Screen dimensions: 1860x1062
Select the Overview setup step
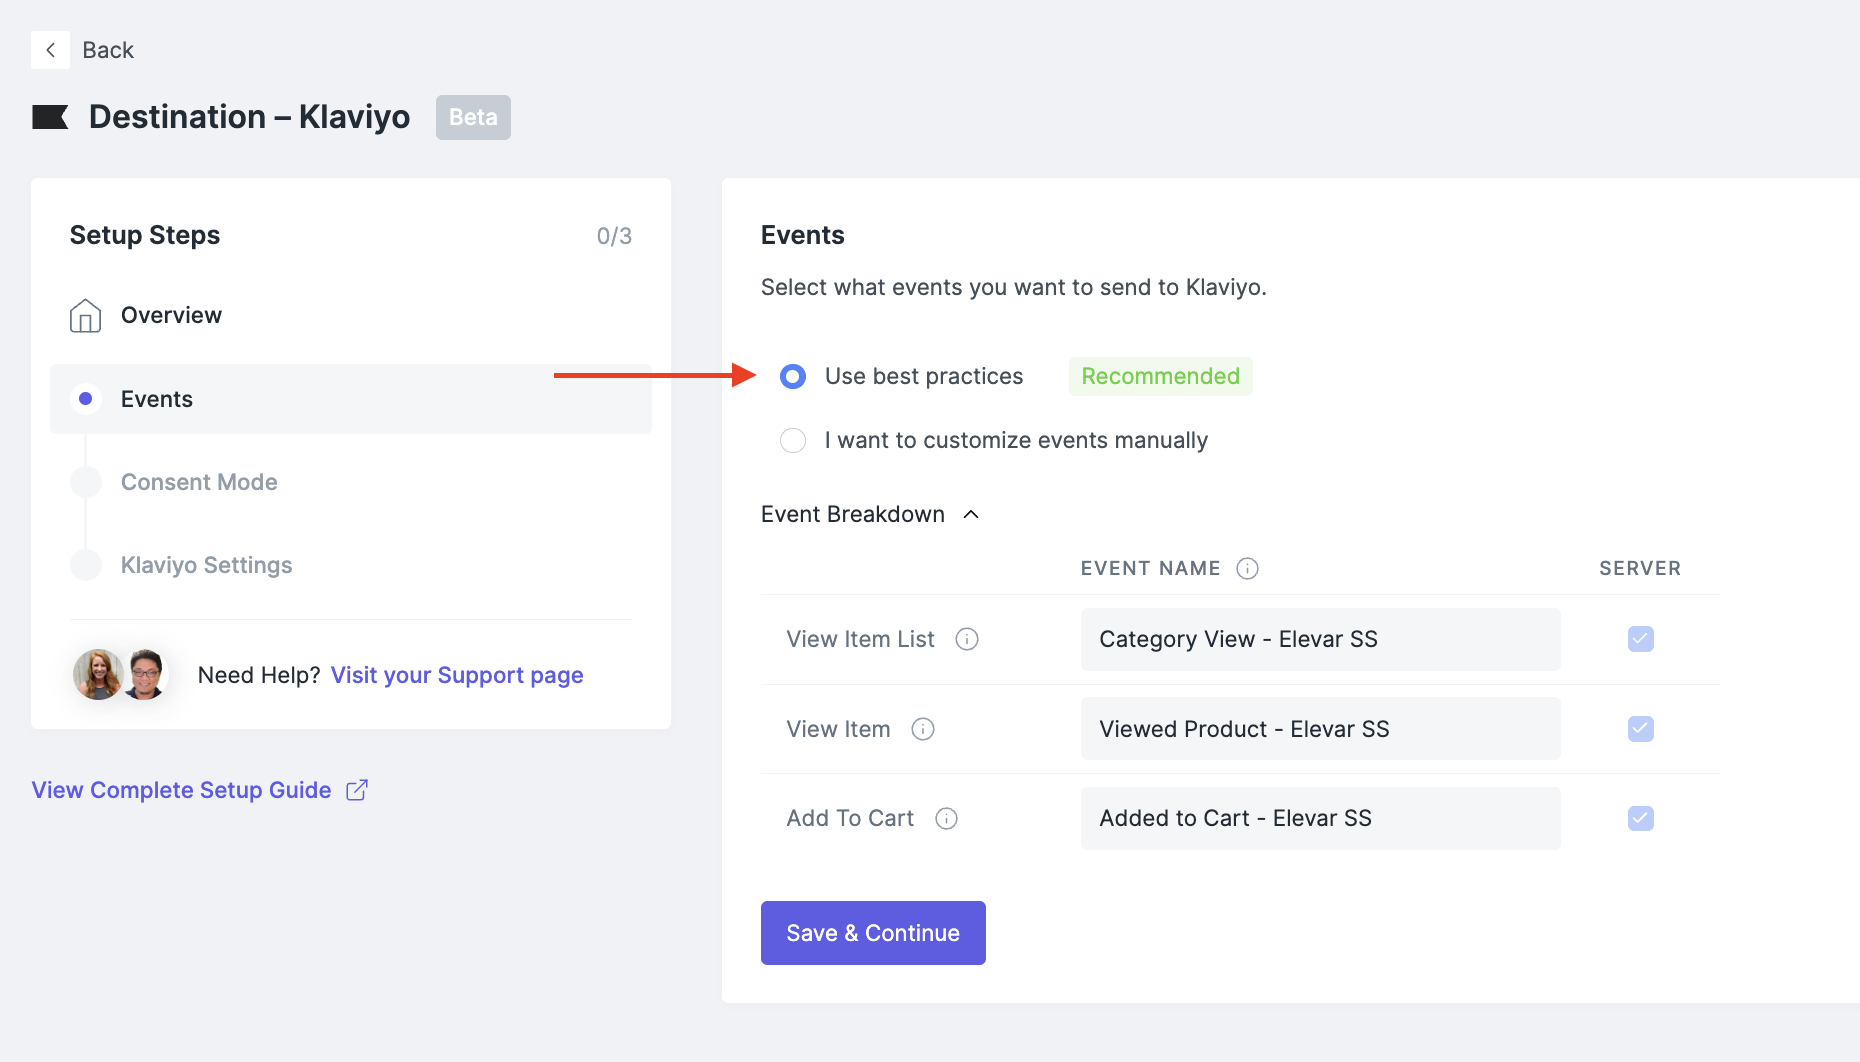tap(171, 315)
